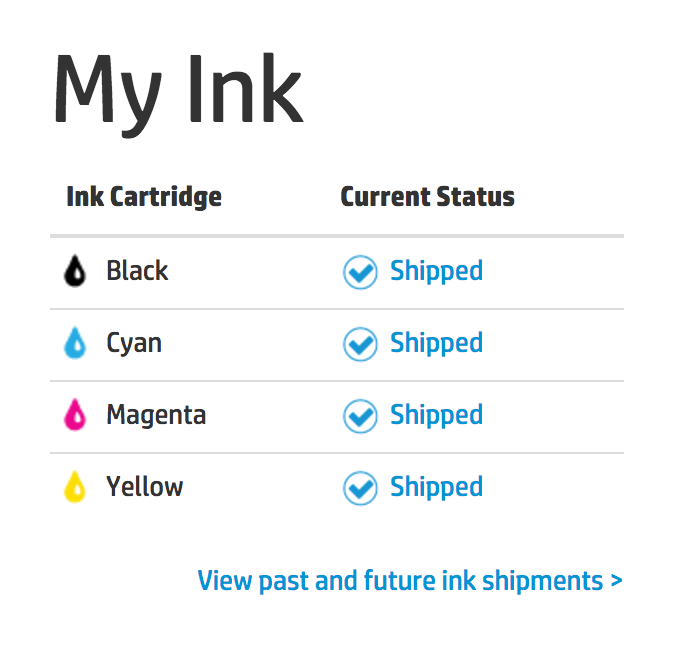Click the Ink Cartridge column header

click(144, 197)
